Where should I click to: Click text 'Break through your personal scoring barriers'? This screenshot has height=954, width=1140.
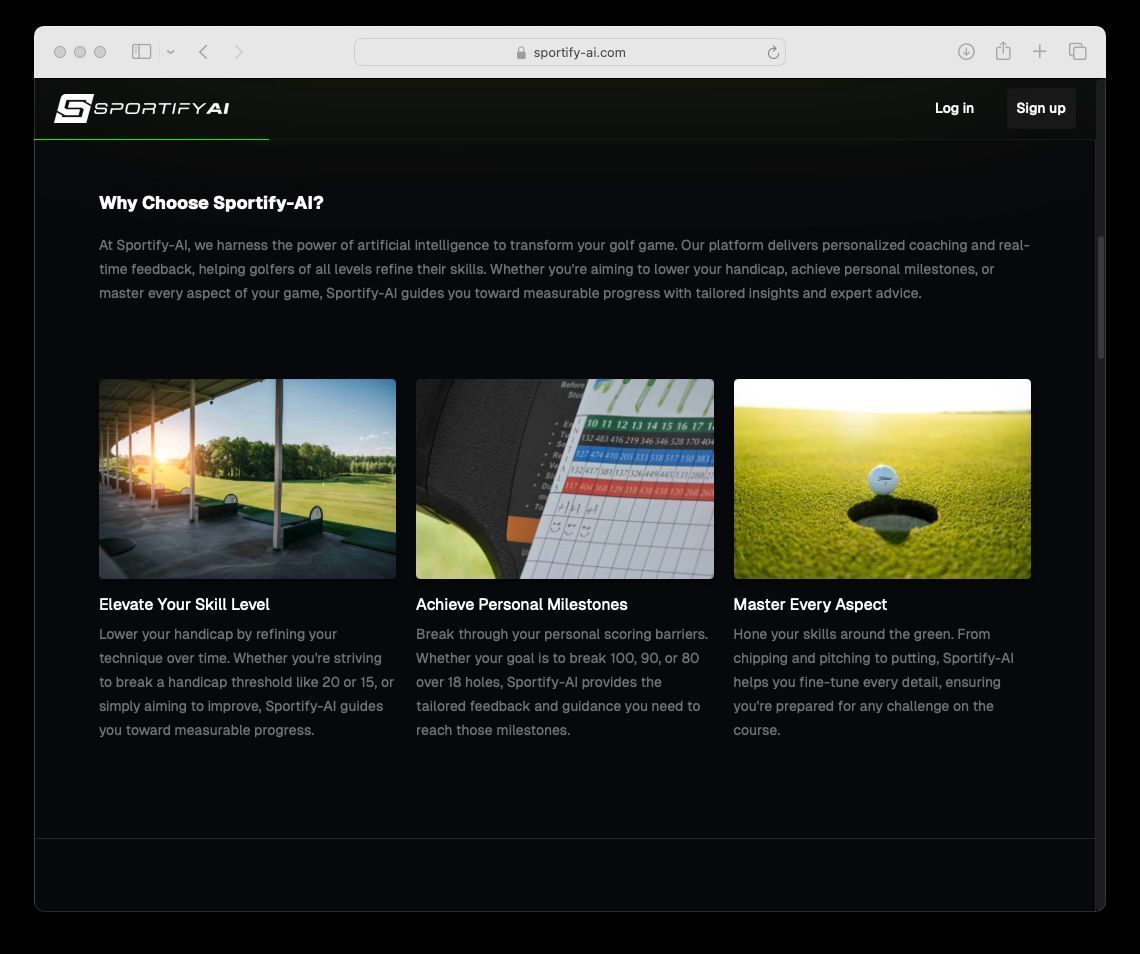561,634
